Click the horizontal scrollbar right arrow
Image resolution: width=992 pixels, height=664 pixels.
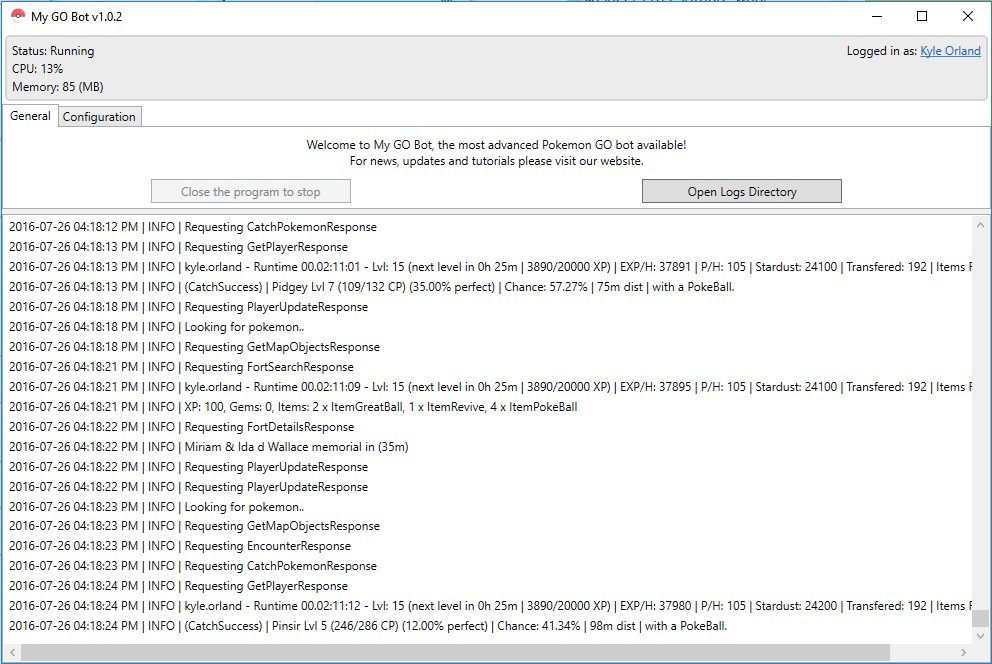coord(964,652)
